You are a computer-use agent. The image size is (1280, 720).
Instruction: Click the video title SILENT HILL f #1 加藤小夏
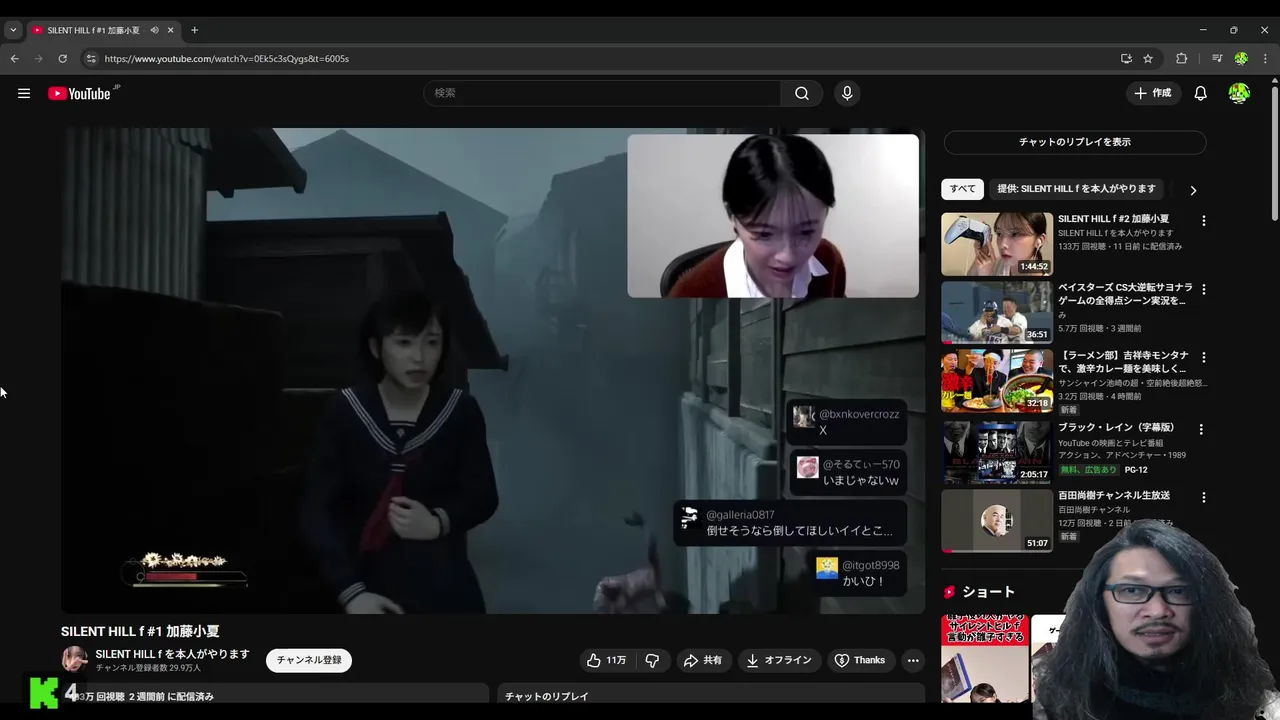point(140,631)
